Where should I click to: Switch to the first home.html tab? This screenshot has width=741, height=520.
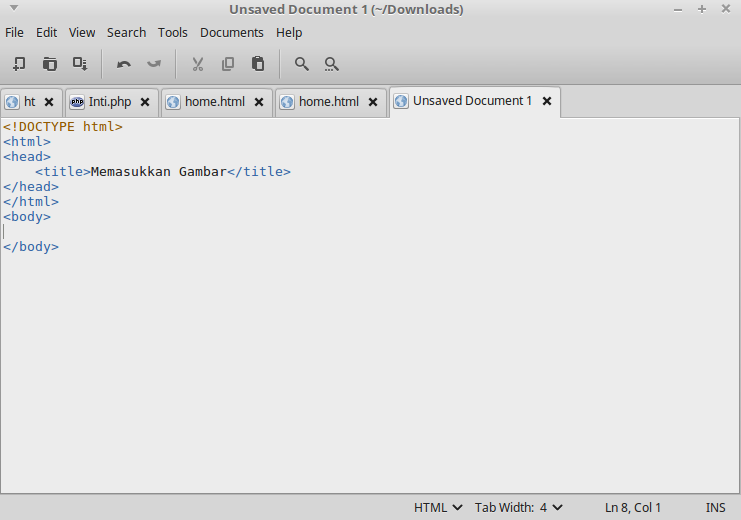215,102
